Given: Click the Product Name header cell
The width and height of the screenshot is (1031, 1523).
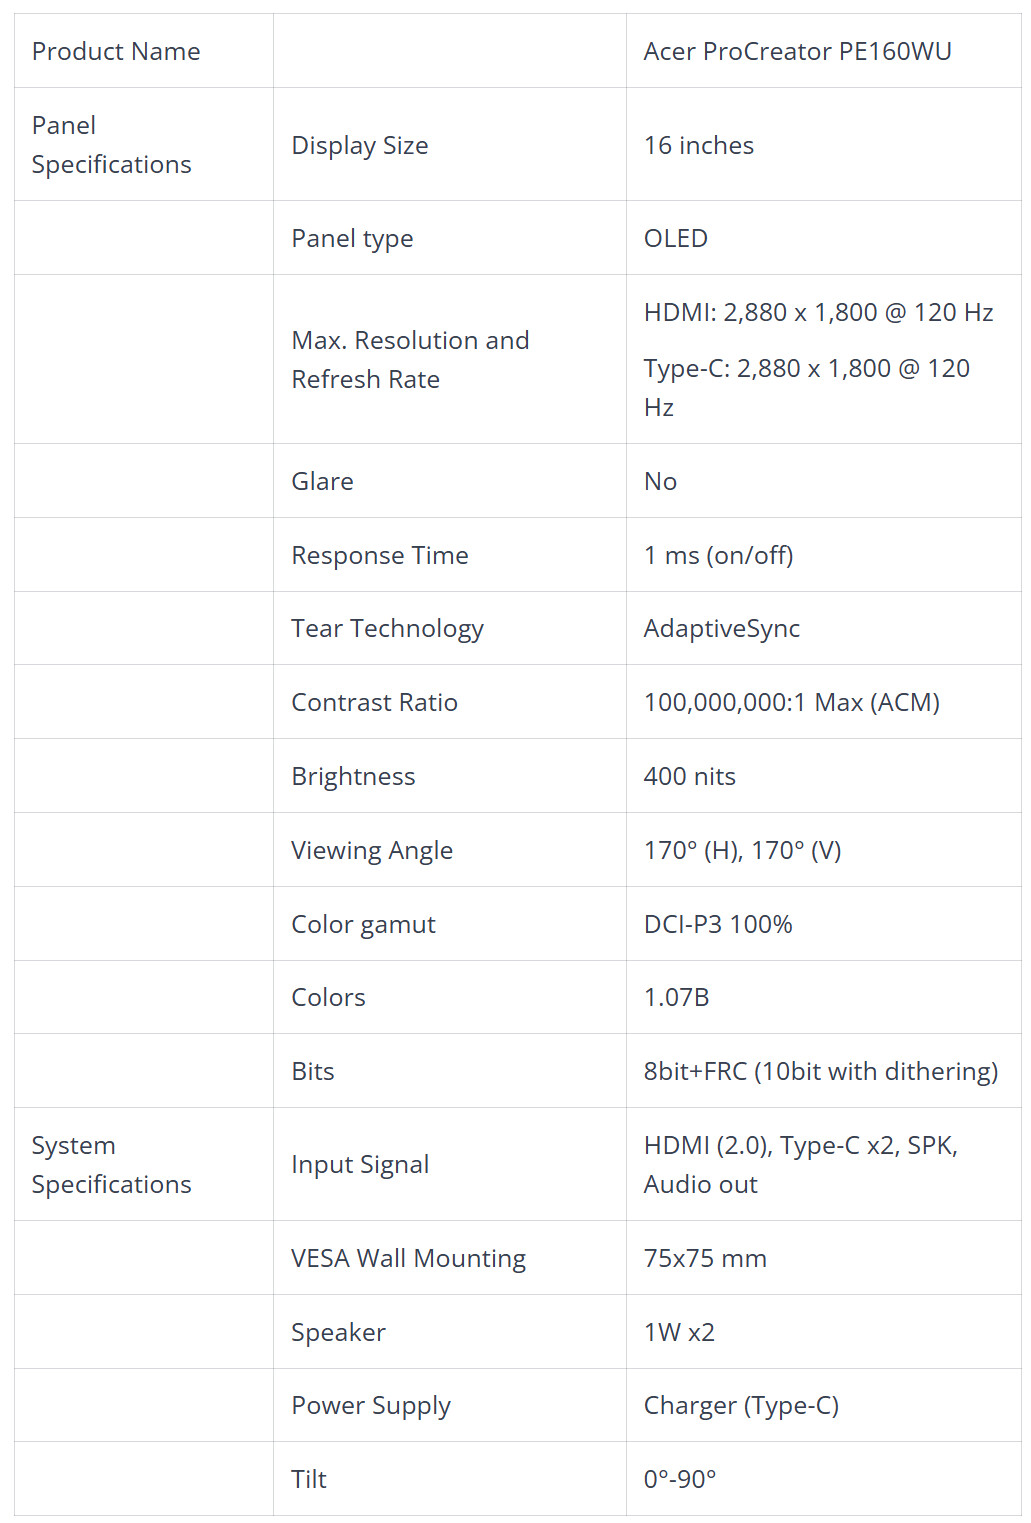Looking at the screenshot, I should (x=144, y=51).
